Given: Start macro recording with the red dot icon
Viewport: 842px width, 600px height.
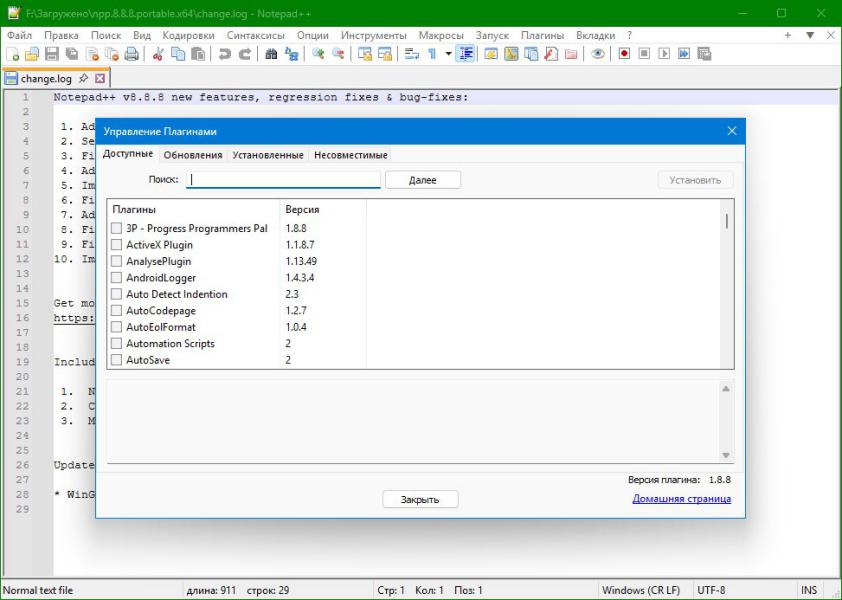Looking at the screenshot, I should point(624,54).
